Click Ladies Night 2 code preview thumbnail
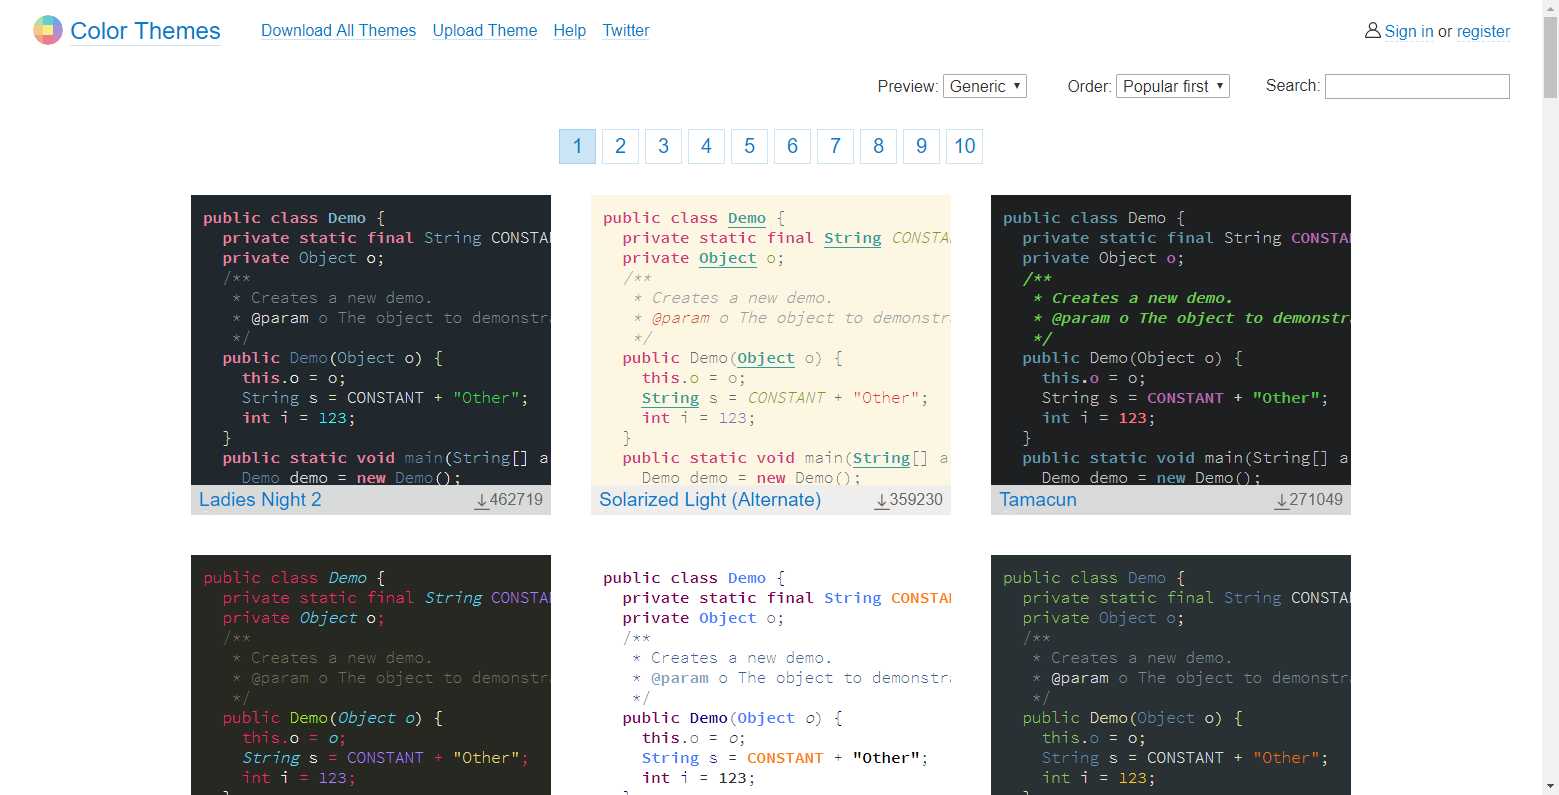Viewport: 1559px width, 795px height. (x=371, y=340)
